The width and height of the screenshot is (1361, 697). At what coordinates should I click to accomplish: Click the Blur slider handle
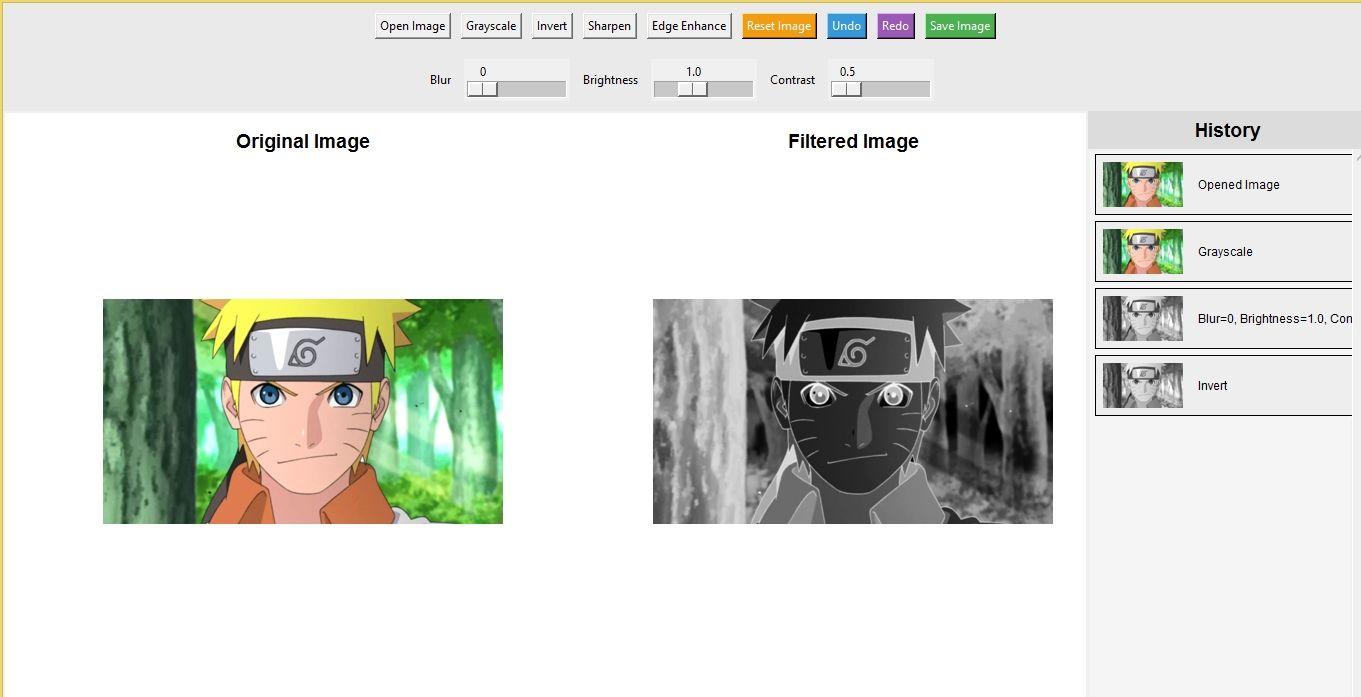482,89
